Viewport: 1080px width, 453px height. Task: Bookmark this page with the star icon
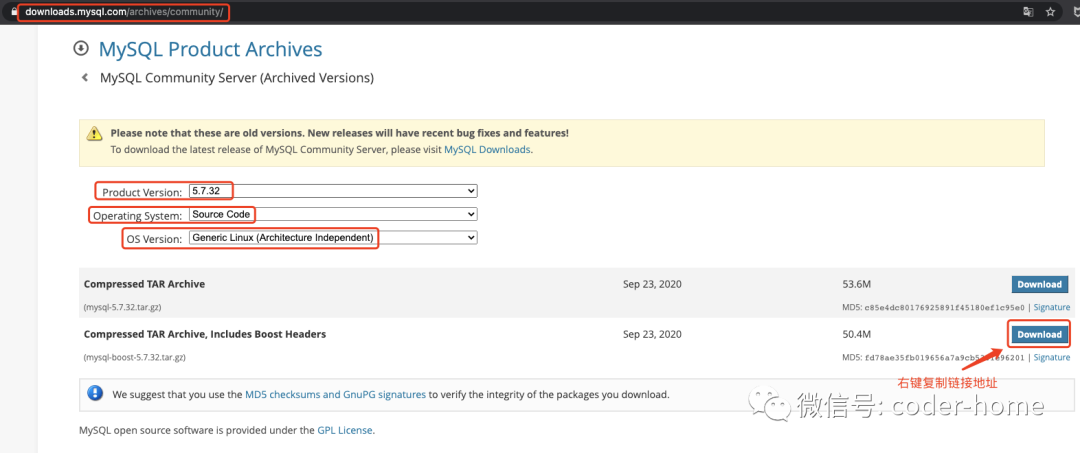click(1051, 12)
